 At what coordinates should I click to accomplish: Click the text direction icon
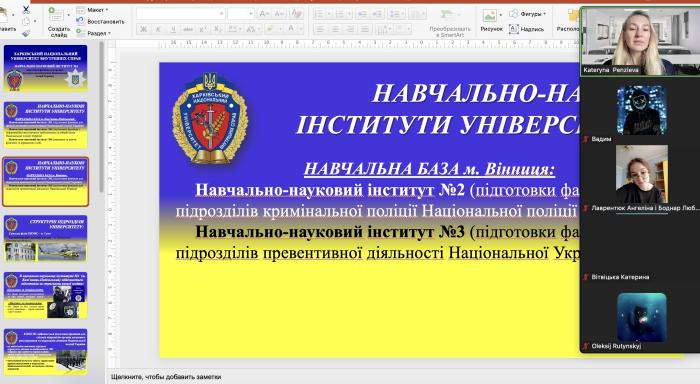pos(383,29)
